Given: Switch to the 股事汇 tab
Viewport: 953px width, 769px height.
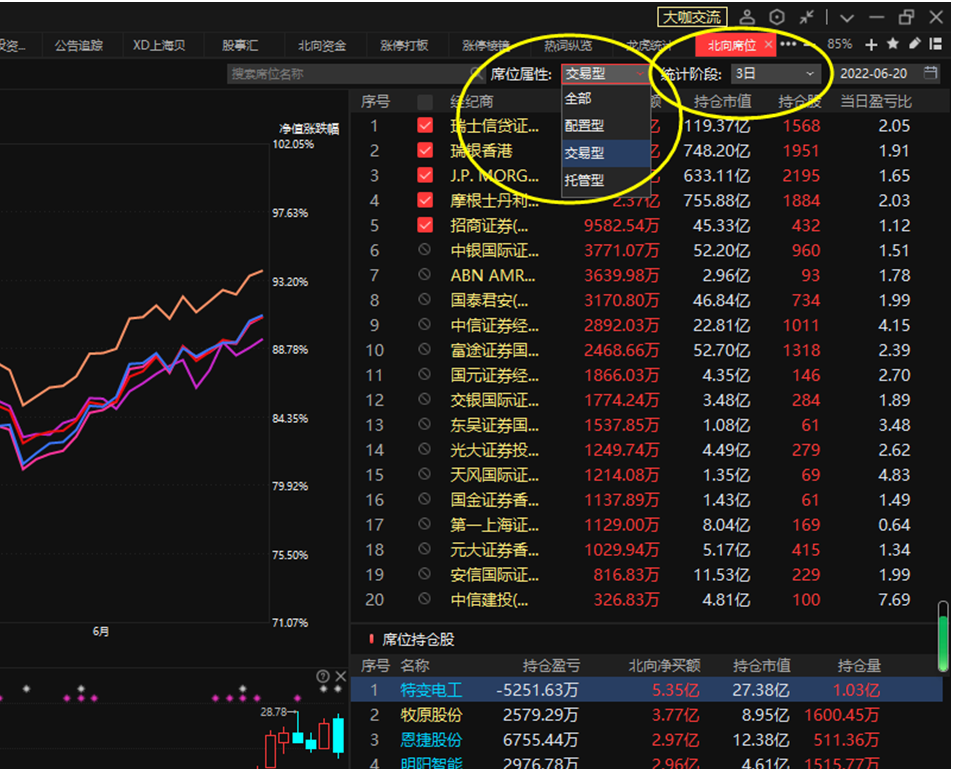Looking at the screenshot, I should coord(240,45).
